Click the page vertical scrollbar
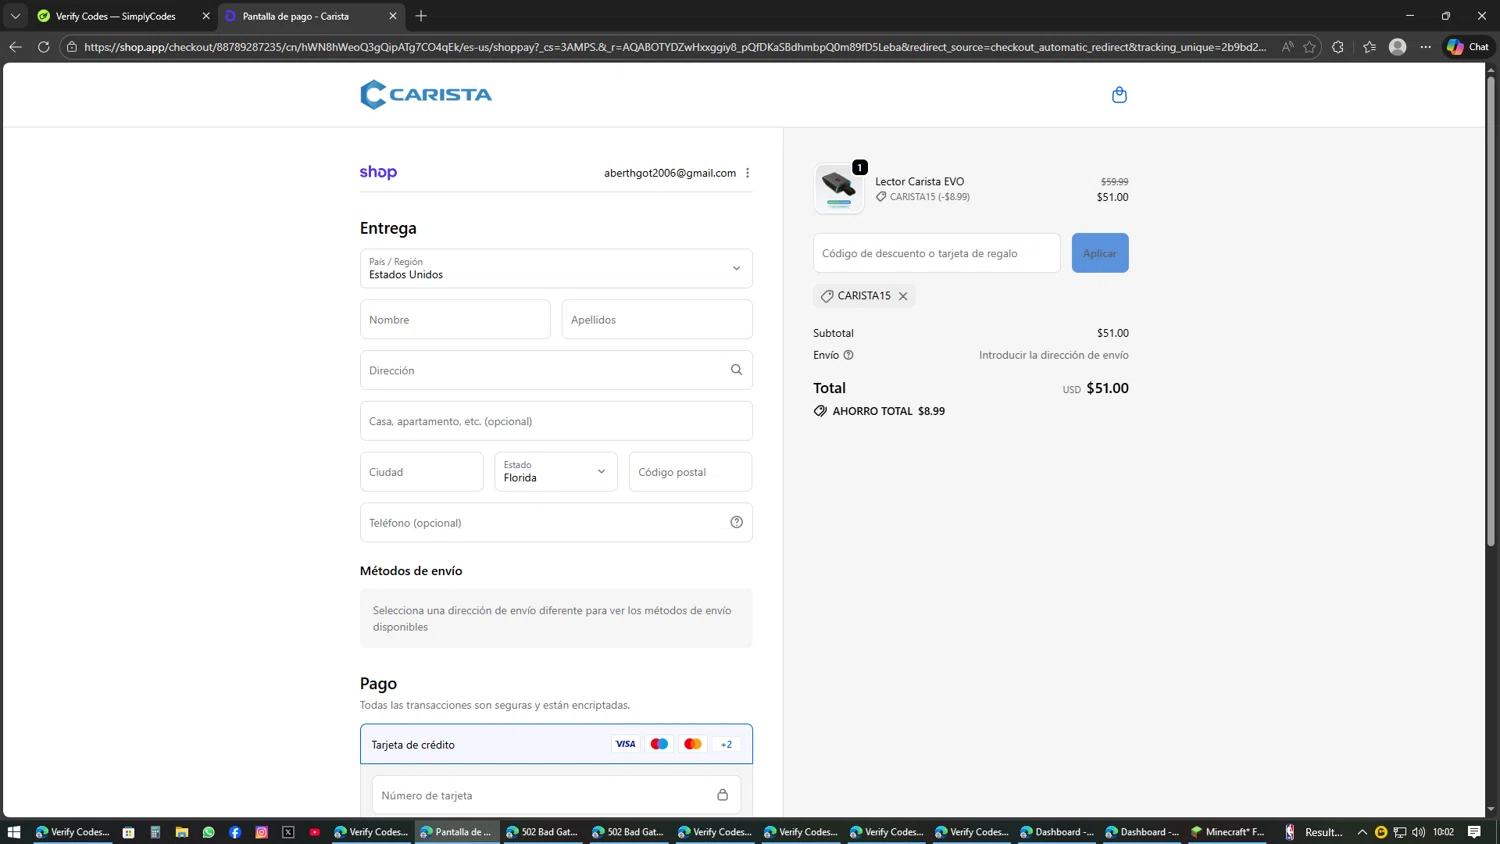Viewport: 1500px width, 844px height. 1491,310
